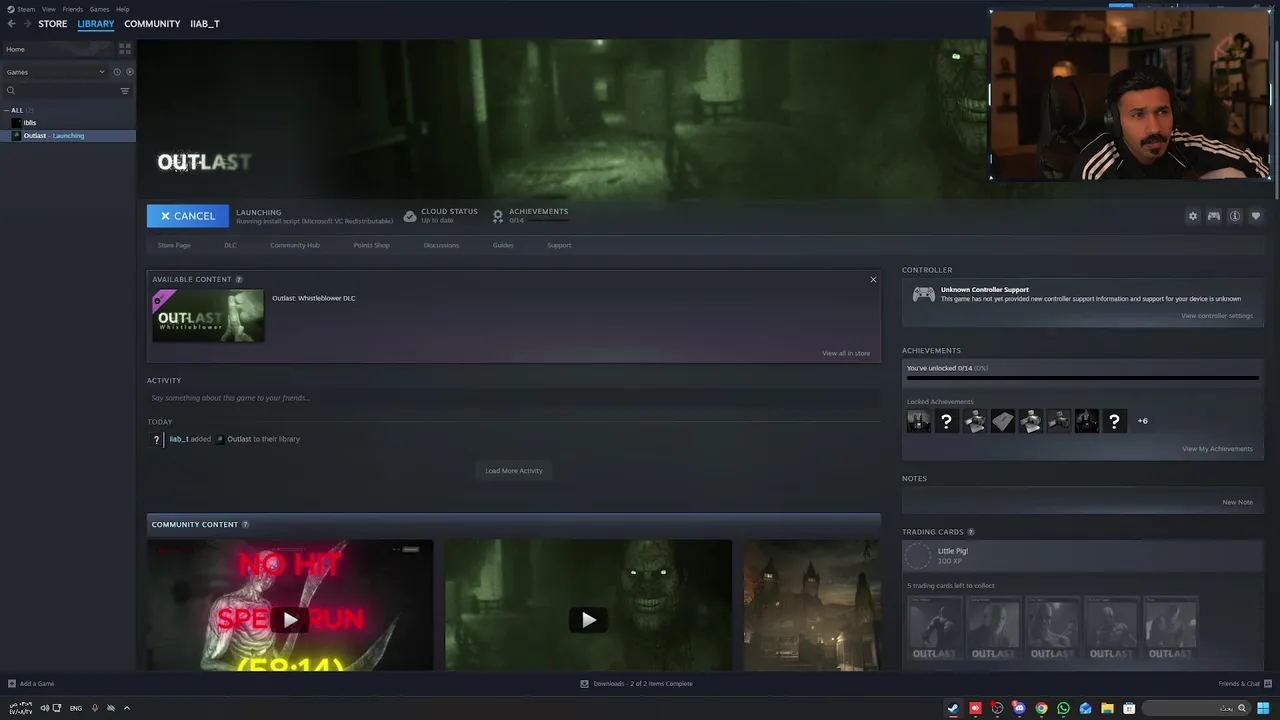Expand the +6 more locked achievements
1280x720 pixels.
click(x=1143, y=421)
